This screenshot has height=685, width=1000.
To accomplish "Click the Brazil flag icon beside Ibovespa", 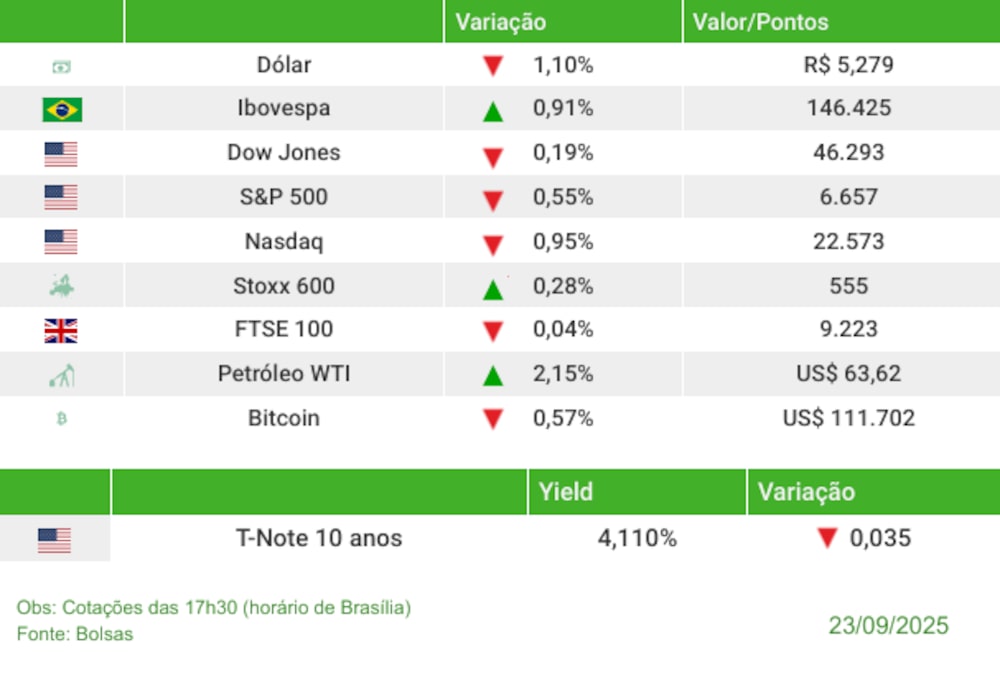I will [x=62, y=109].
